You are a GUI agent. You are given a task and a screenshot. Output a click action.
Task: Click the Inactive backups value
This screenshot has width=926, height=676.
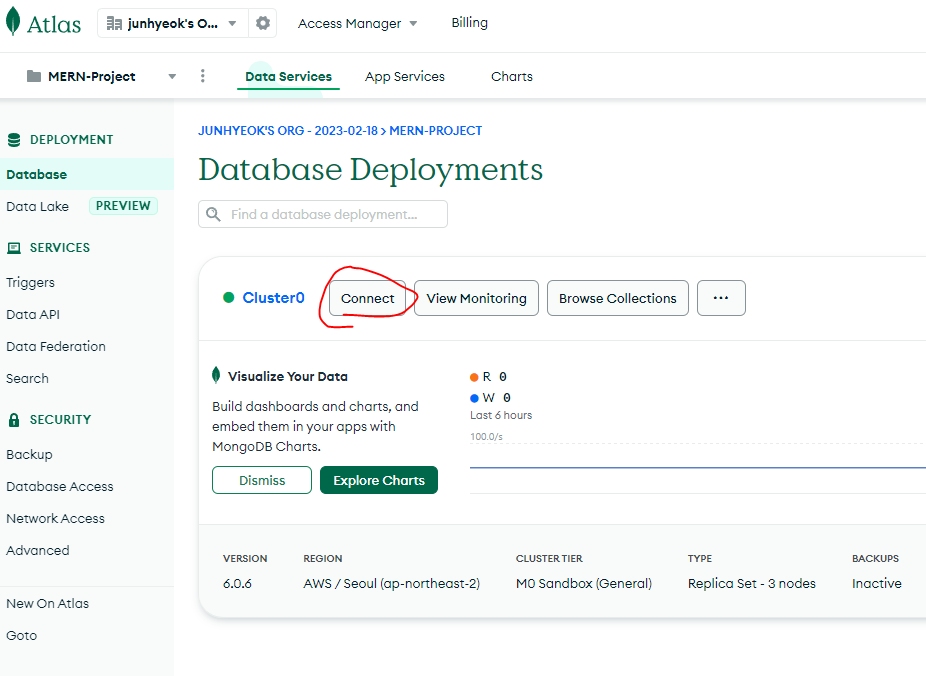pyautogui.click(x=876, y=583)
